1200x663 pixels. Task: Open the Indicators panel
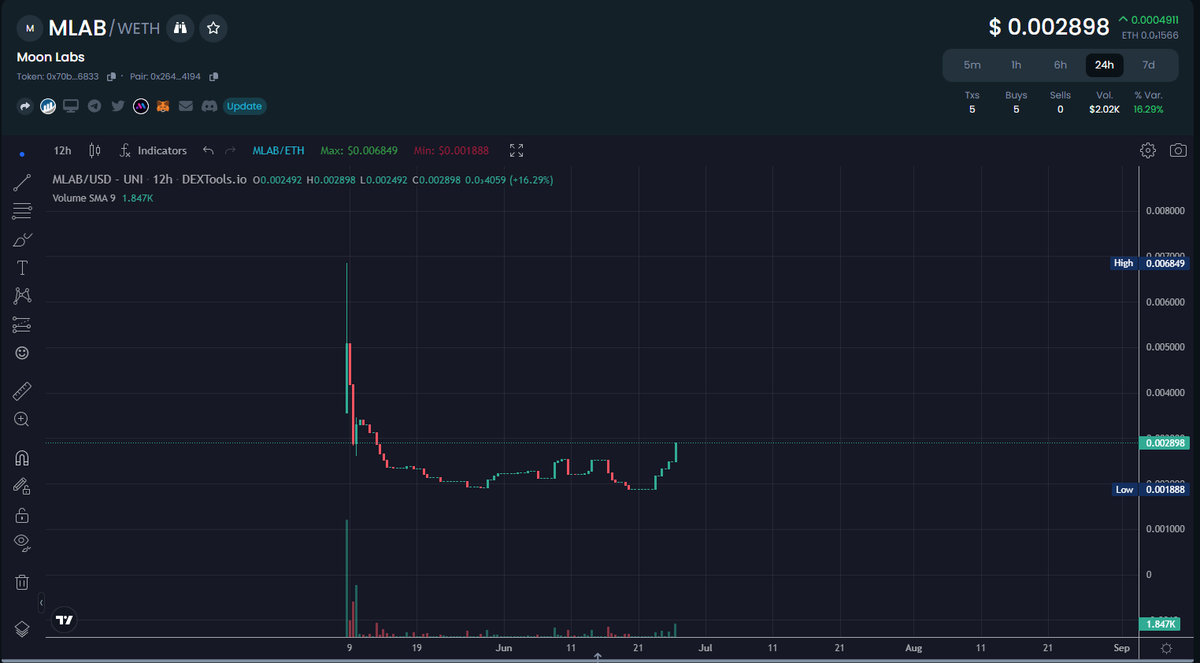160,150
